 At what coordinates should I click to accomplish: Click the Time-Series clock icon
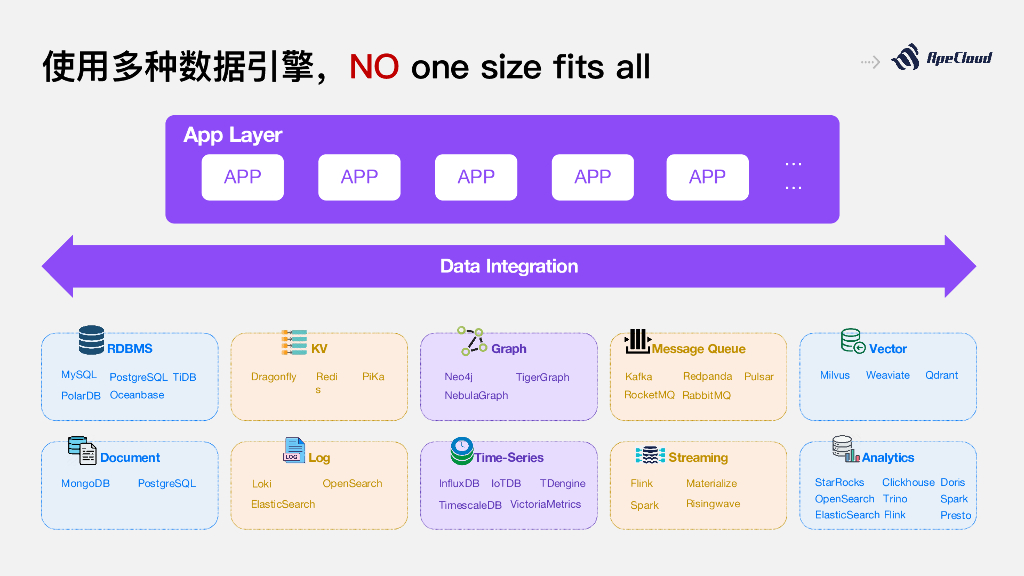[x=462, y=451]
